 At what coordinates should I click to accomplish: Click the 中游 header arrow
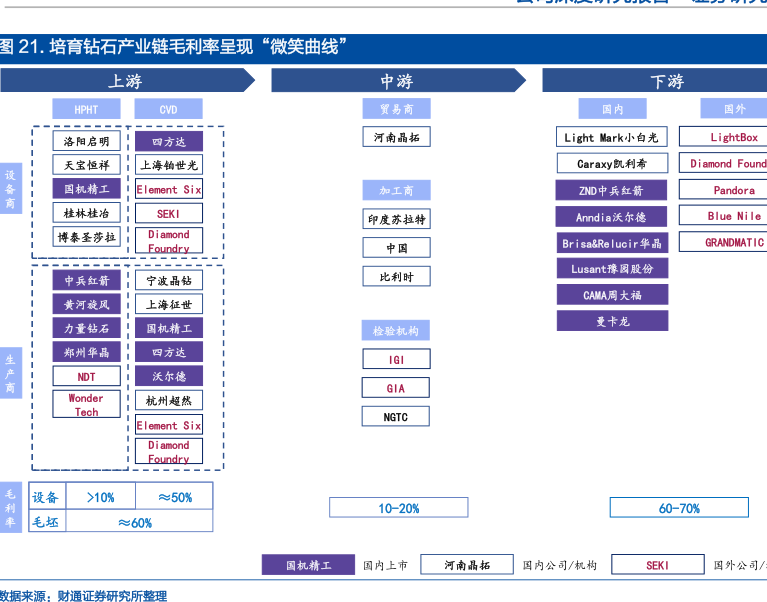[396, 81]
